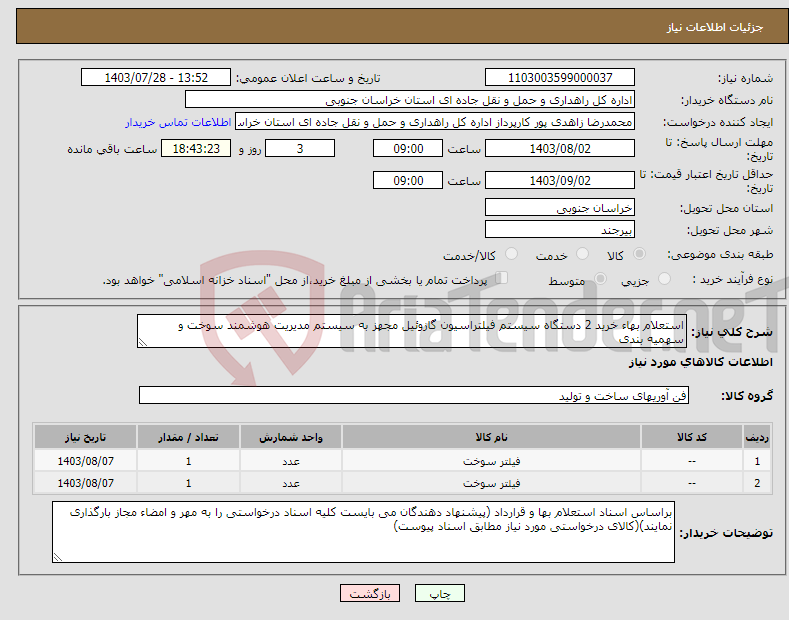Toggle the Islamic treasury bonds payment checkbox
This screenshot has height=620, width=789.
point(502,278)
